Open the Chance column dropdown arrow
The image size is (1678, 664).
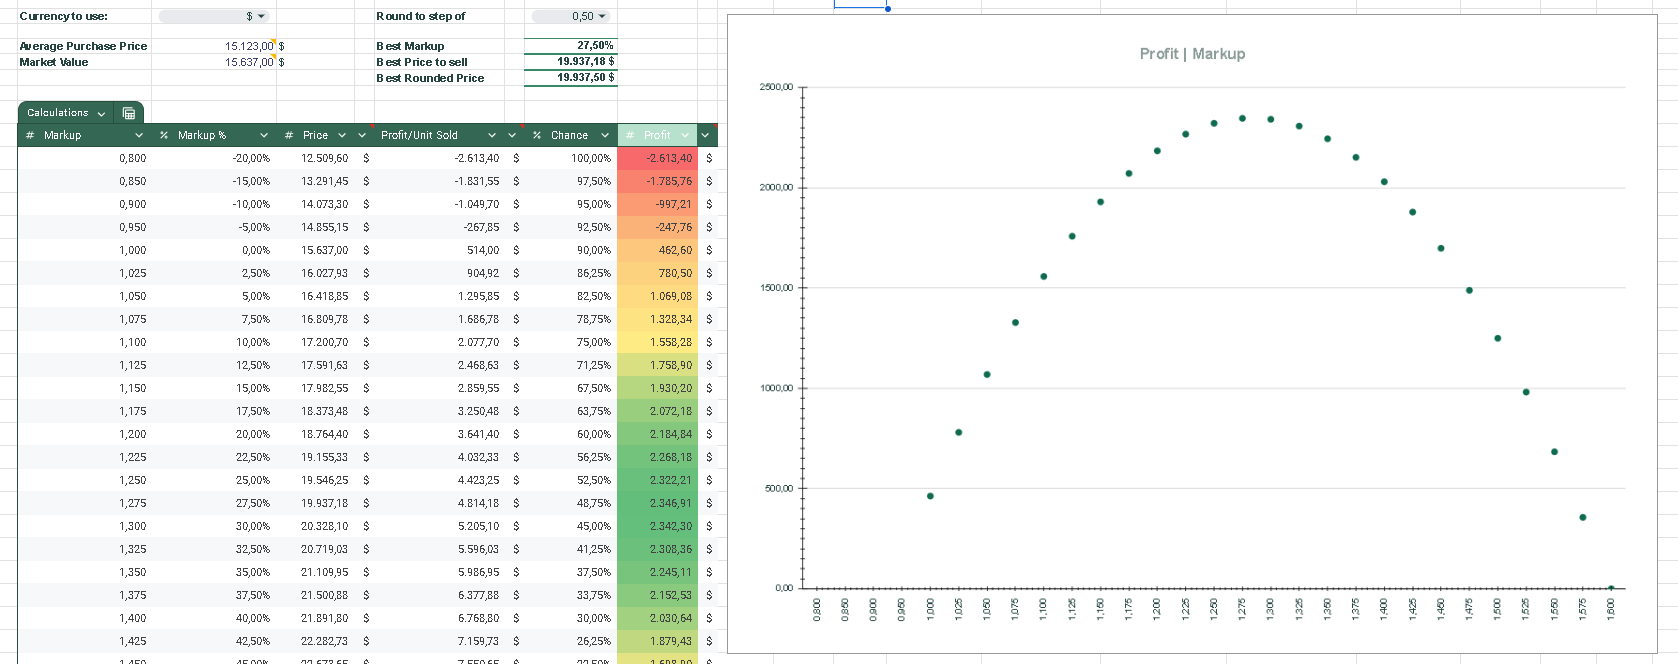605,135
